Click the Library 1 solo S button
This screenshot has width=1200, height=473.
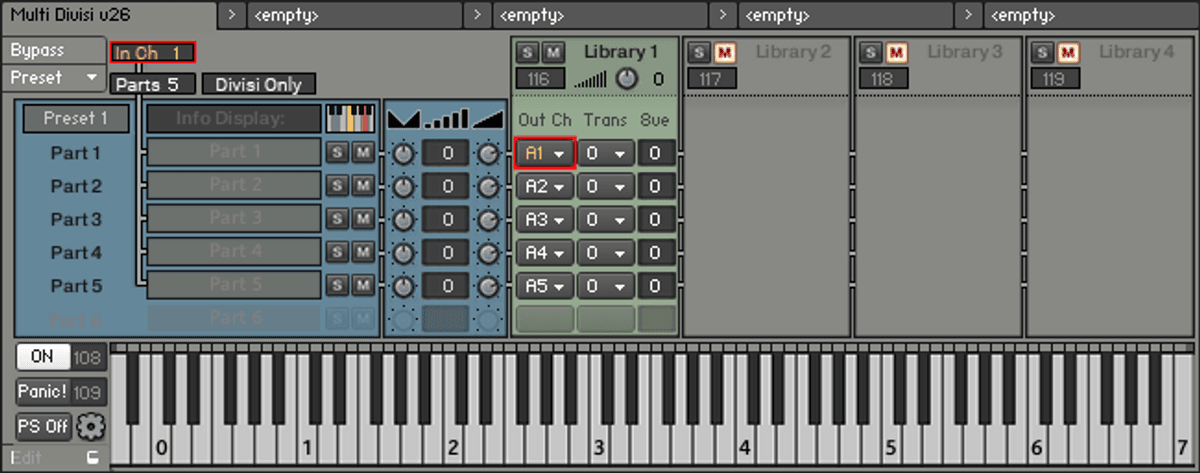point(527,52)
